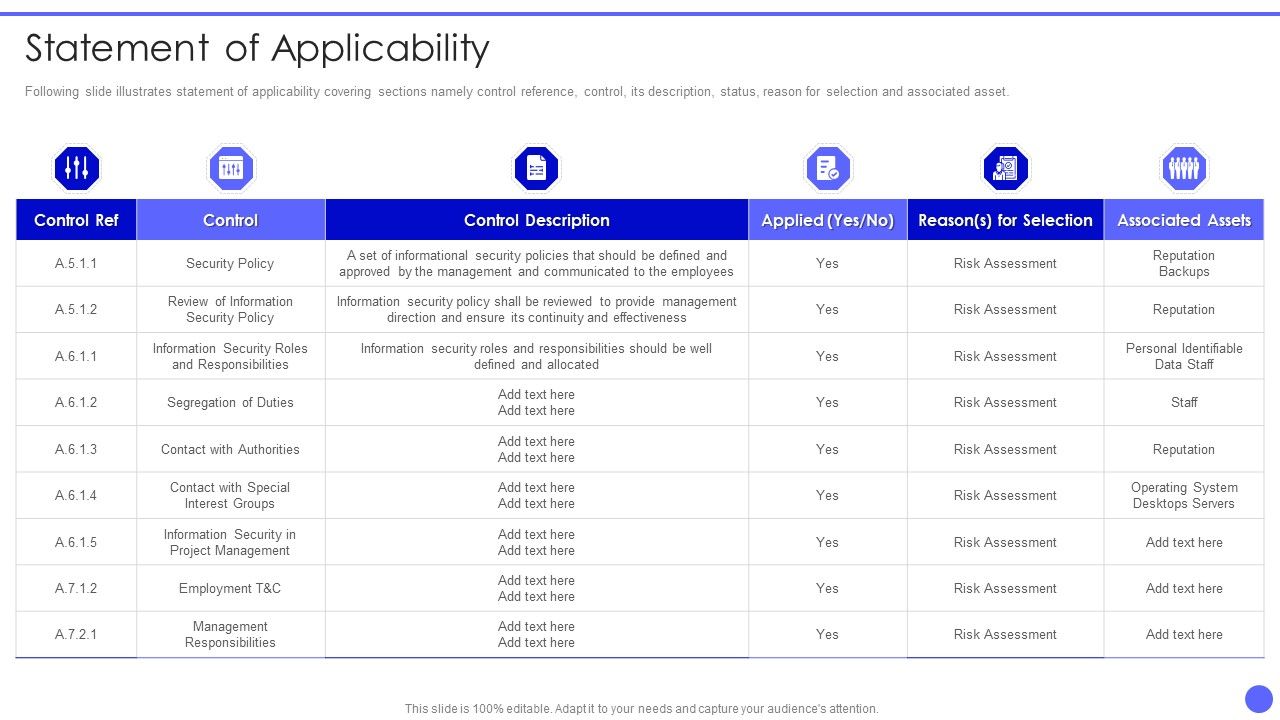Select the Control column header

231,220
